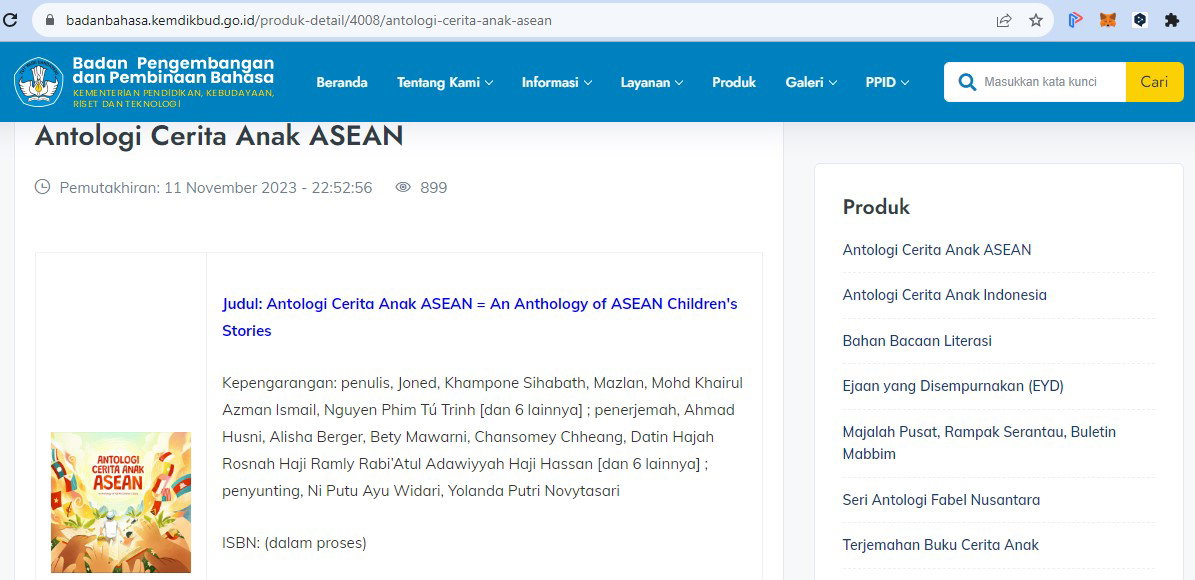Viewport: 1195px width, 580px height.
Task: Click the Antologi Cerita Anak ASEAN book cover
Action: point(121,502)
